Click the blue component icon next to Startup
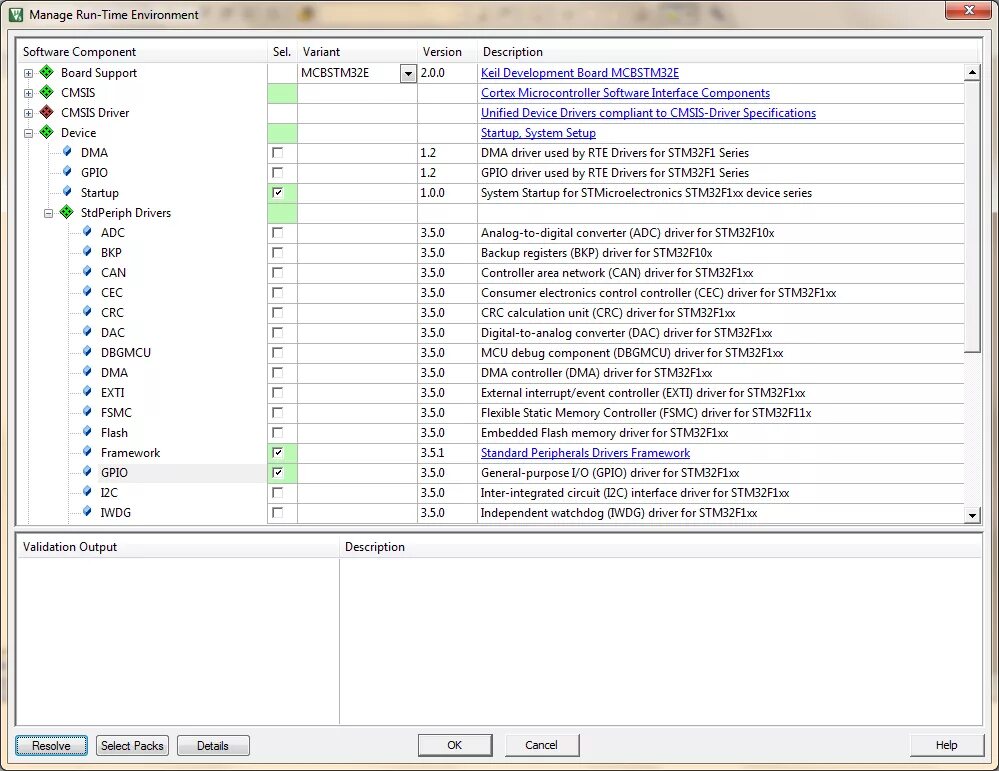 [x=67, y=192]
